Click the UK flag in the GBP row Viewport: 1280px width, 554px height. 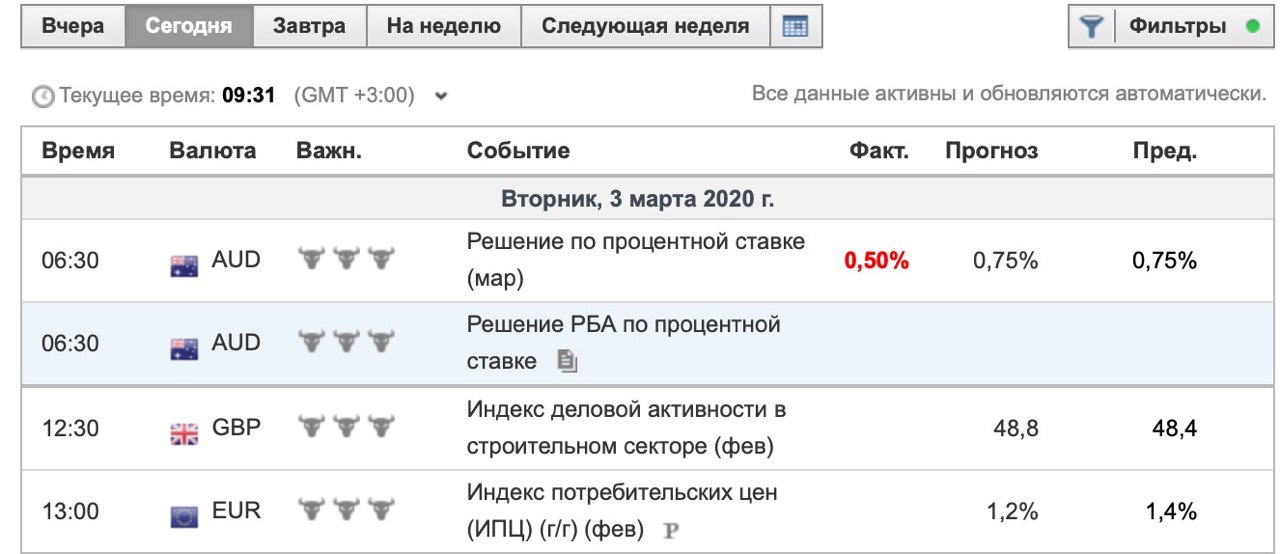coord(184,433)
